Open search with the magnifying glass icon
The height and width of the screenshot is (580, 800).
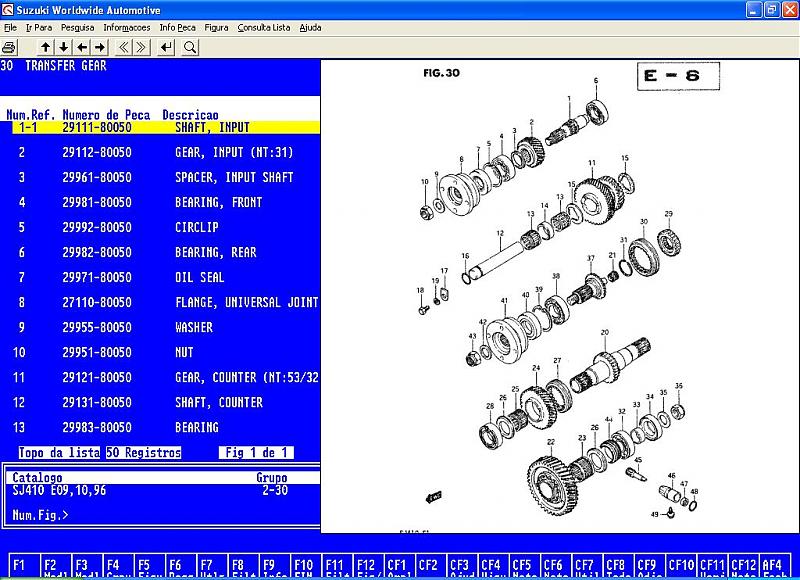coord(190,47)
